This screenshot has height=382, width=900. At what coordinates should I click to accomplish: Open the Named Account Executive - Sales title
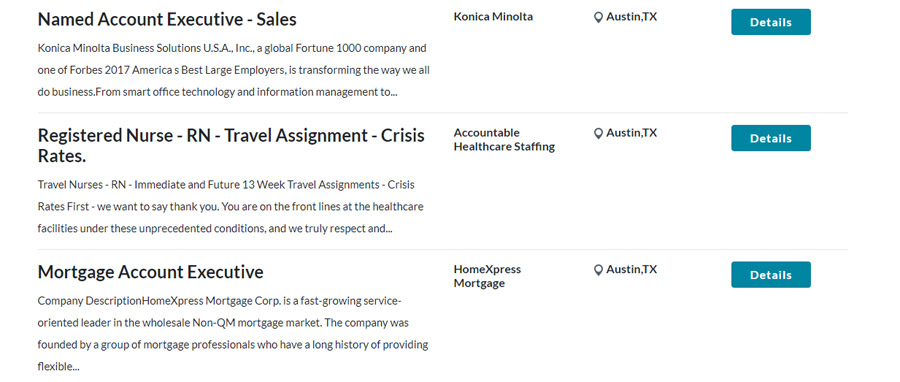click(167, 20)
